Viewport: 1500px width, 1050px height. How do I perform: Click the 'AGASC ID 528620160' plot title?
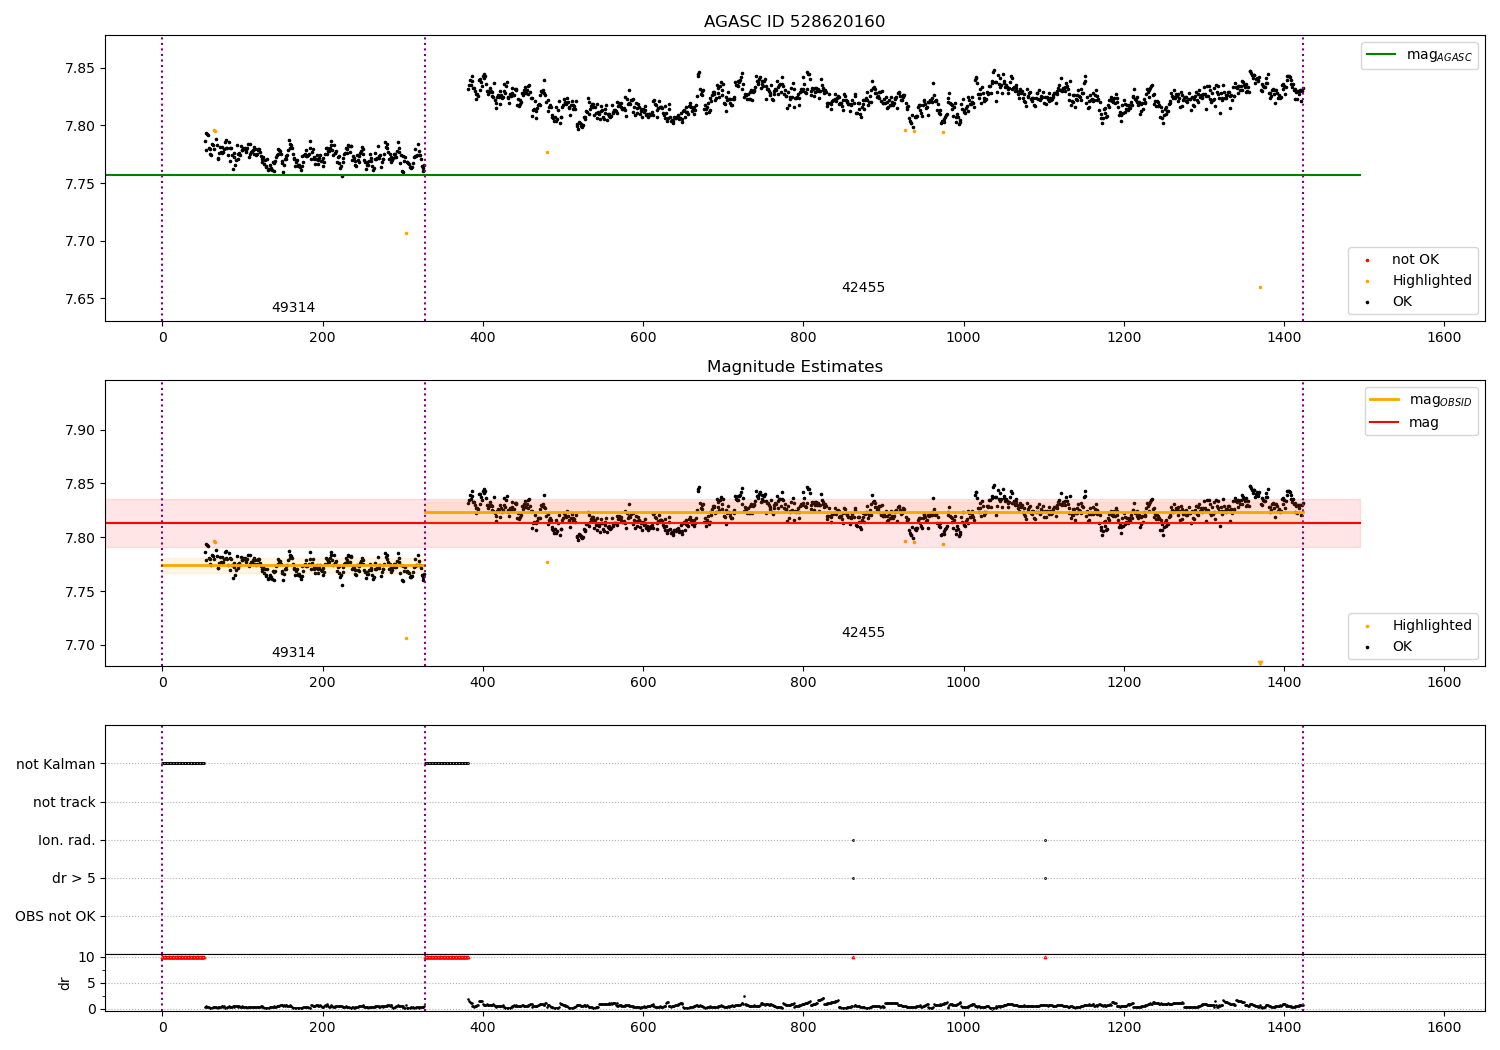794,22
